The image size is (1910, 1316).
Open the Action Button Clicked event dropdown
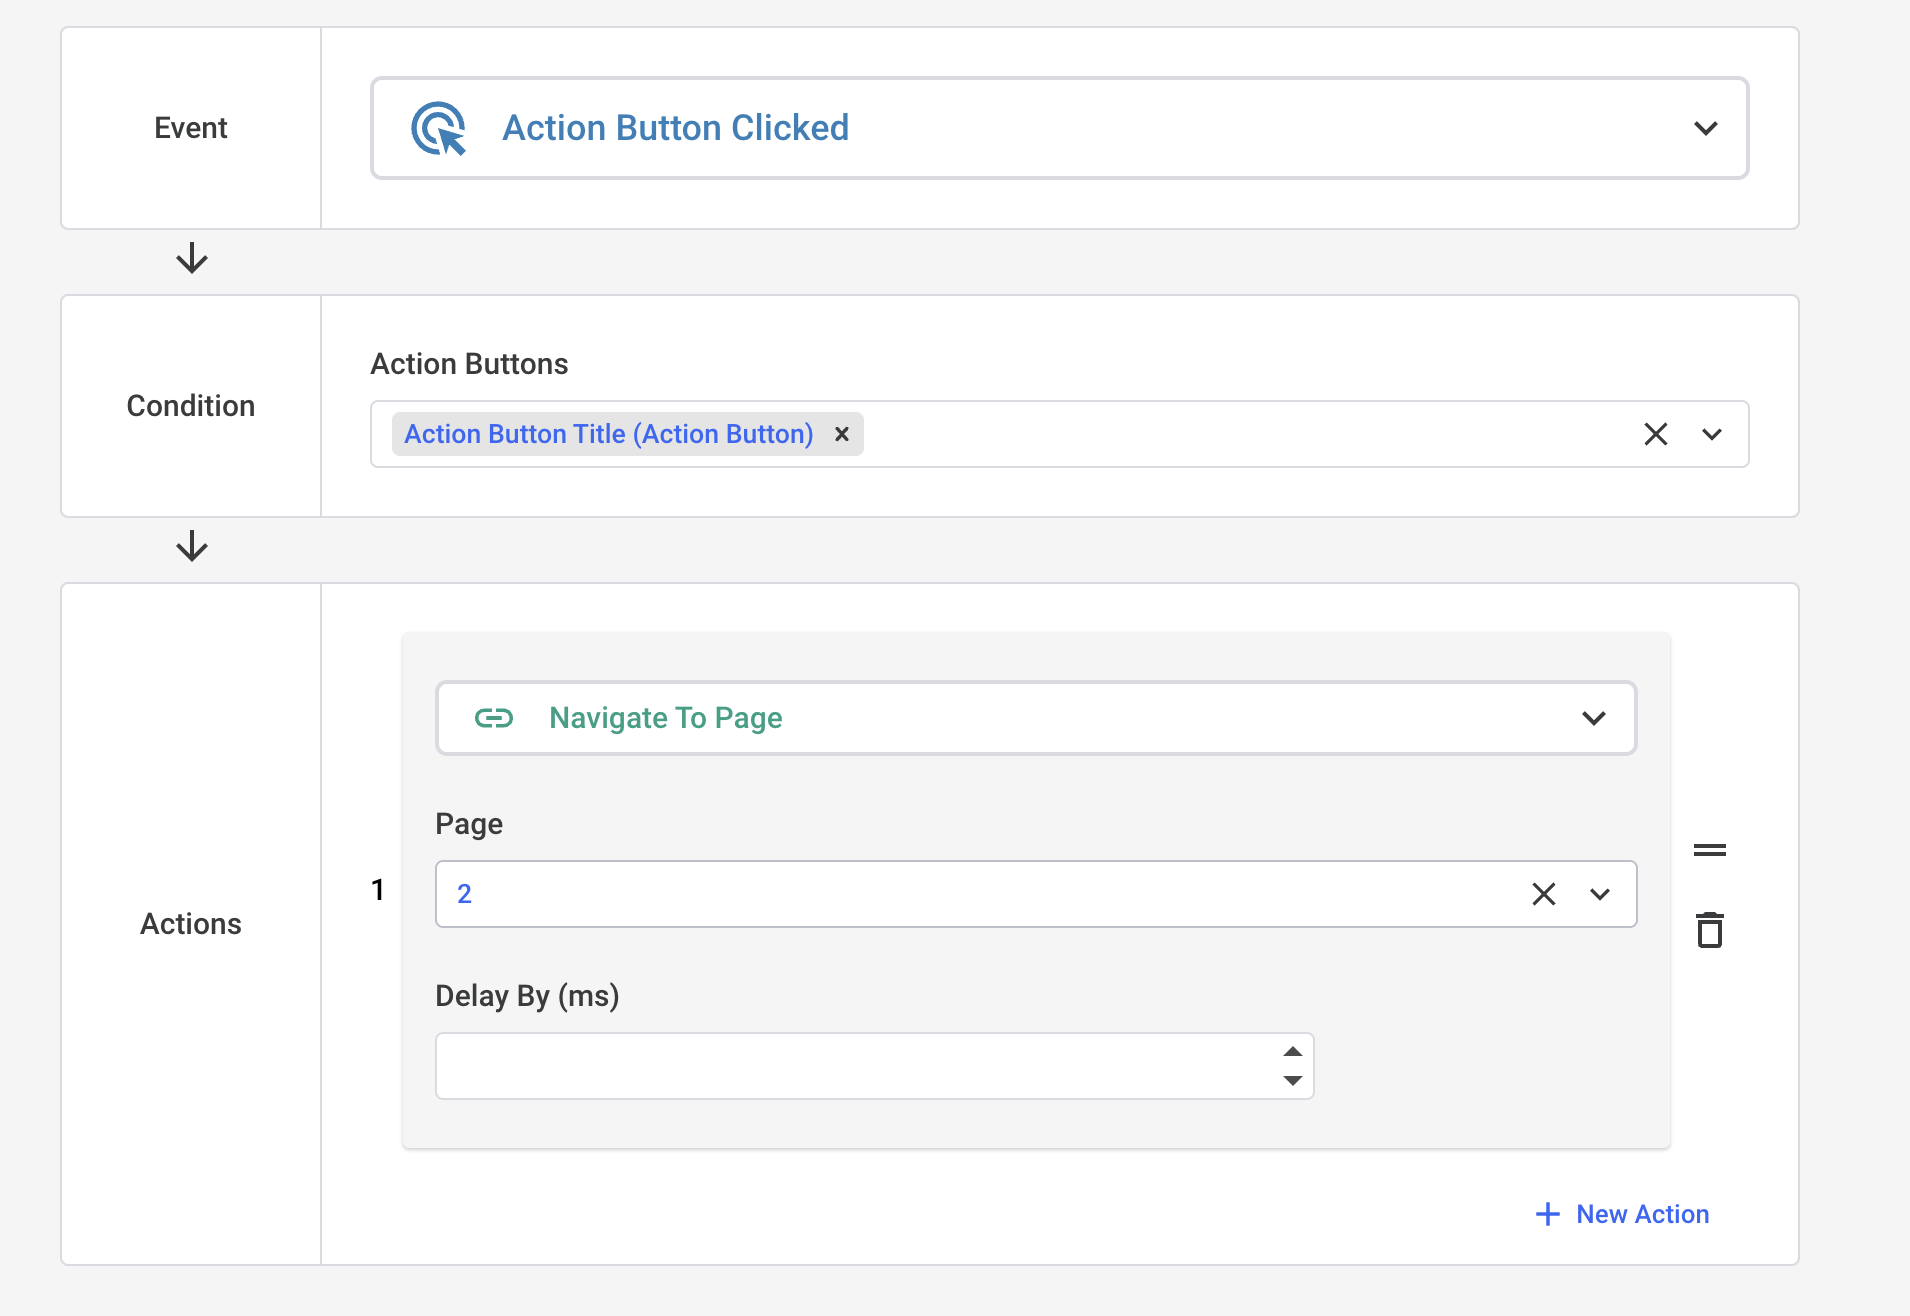click(1059, 128)
